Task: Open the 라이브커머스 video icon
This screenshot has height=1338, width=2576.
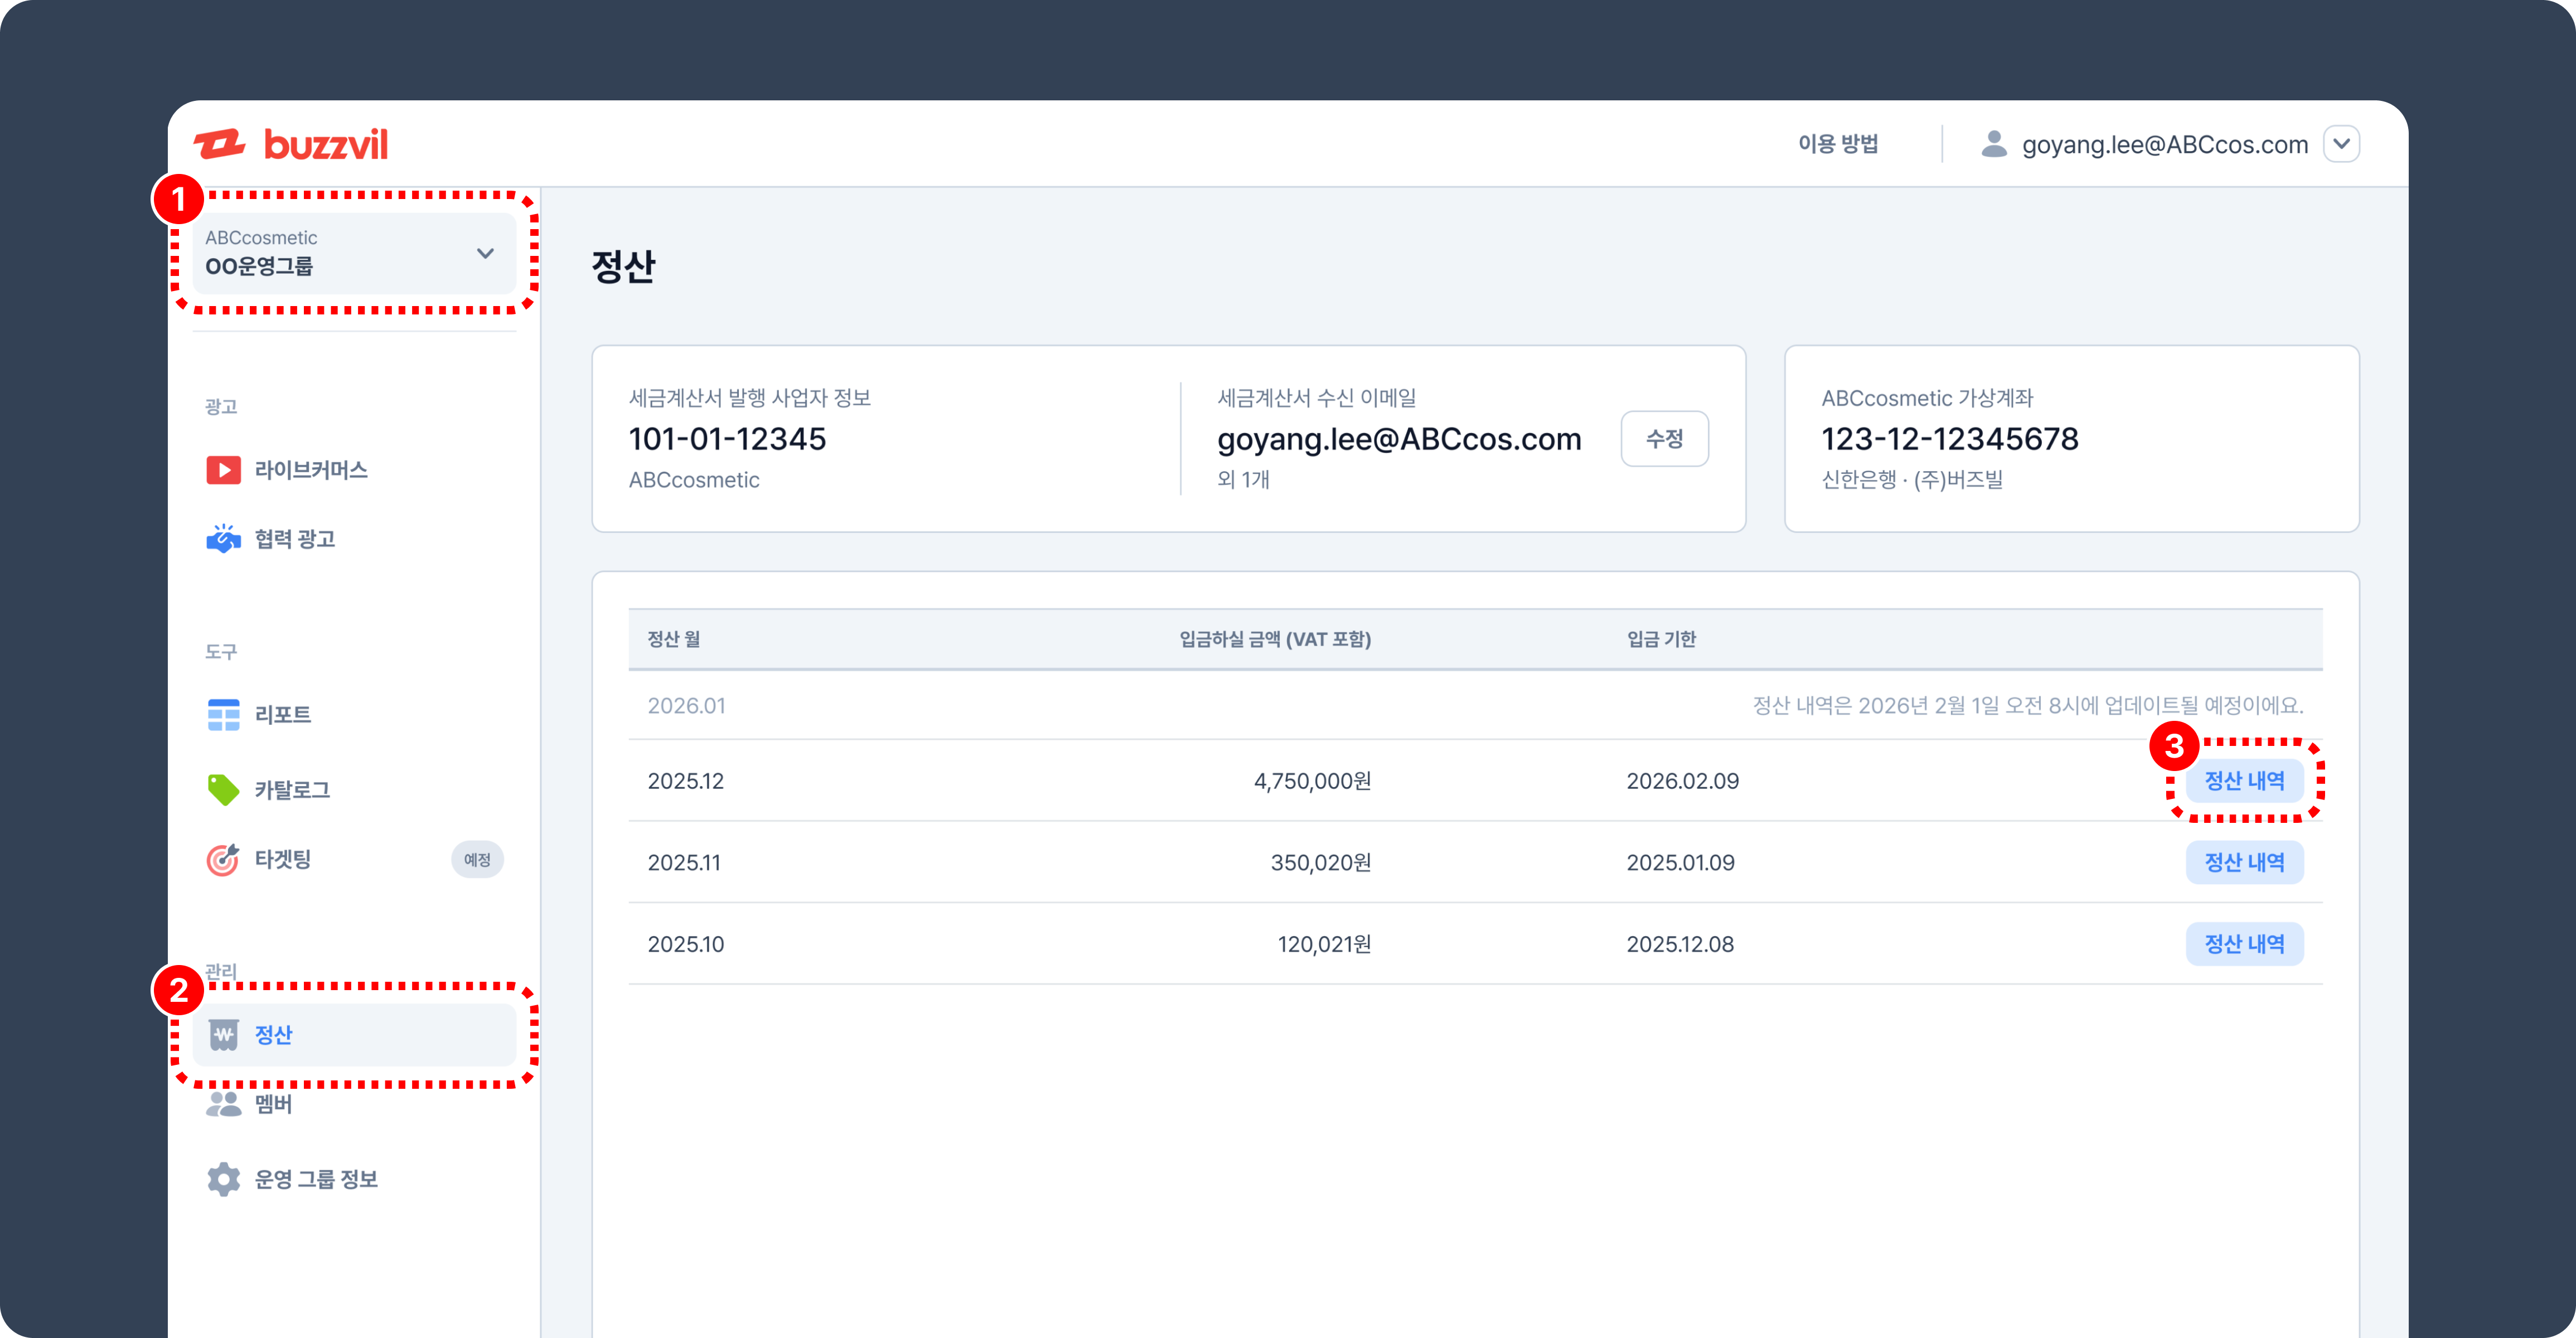Action: click(223, 470)
